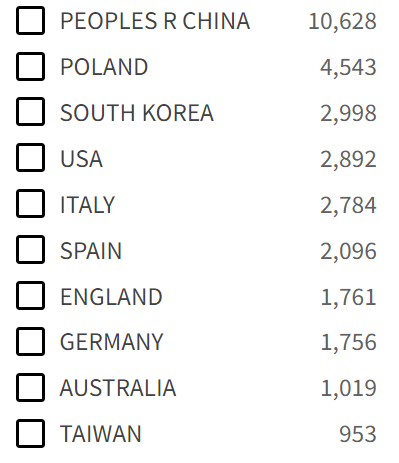Mark the SPAIN checkbox
399x463 pixels.
point(30,250)
